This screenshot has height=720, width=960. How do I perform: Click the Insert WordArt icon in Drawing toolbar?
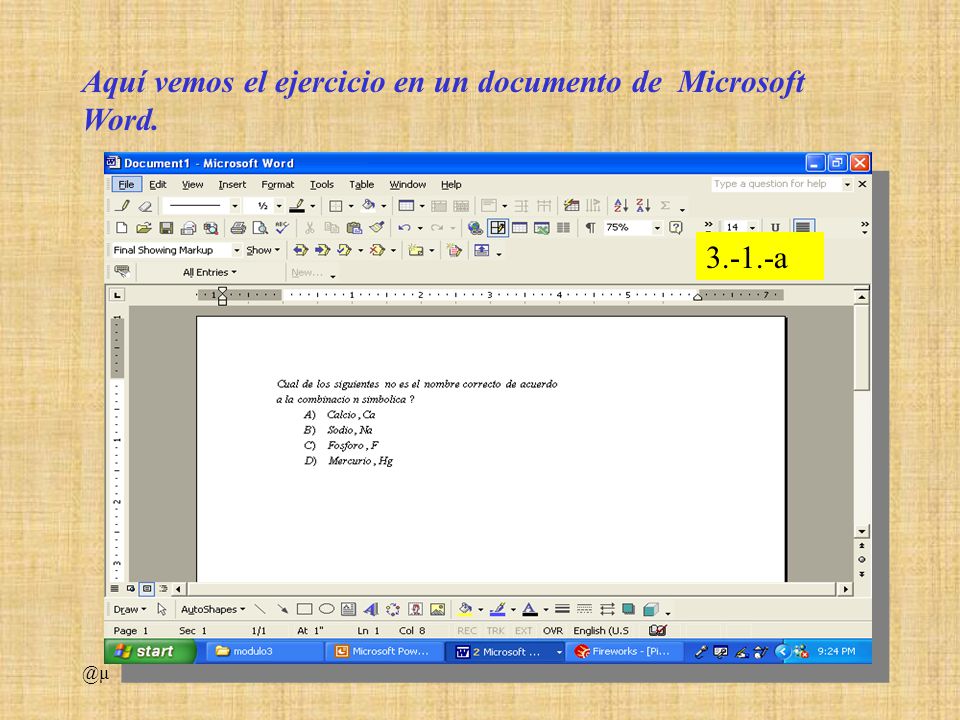tap(370, 609)
